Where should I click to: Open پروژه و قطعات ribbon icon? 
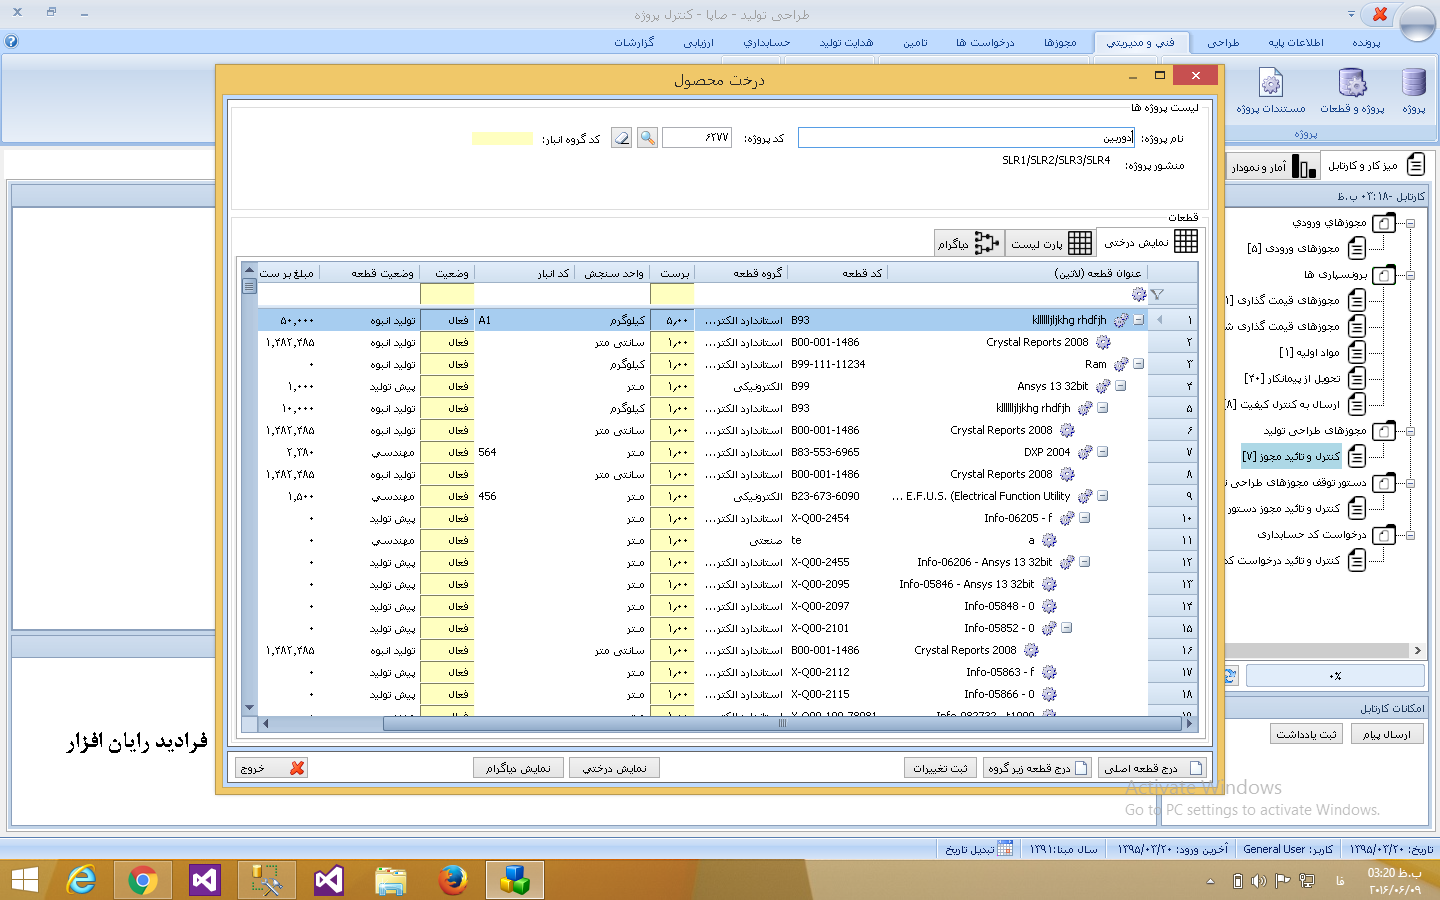(1352, 84)
